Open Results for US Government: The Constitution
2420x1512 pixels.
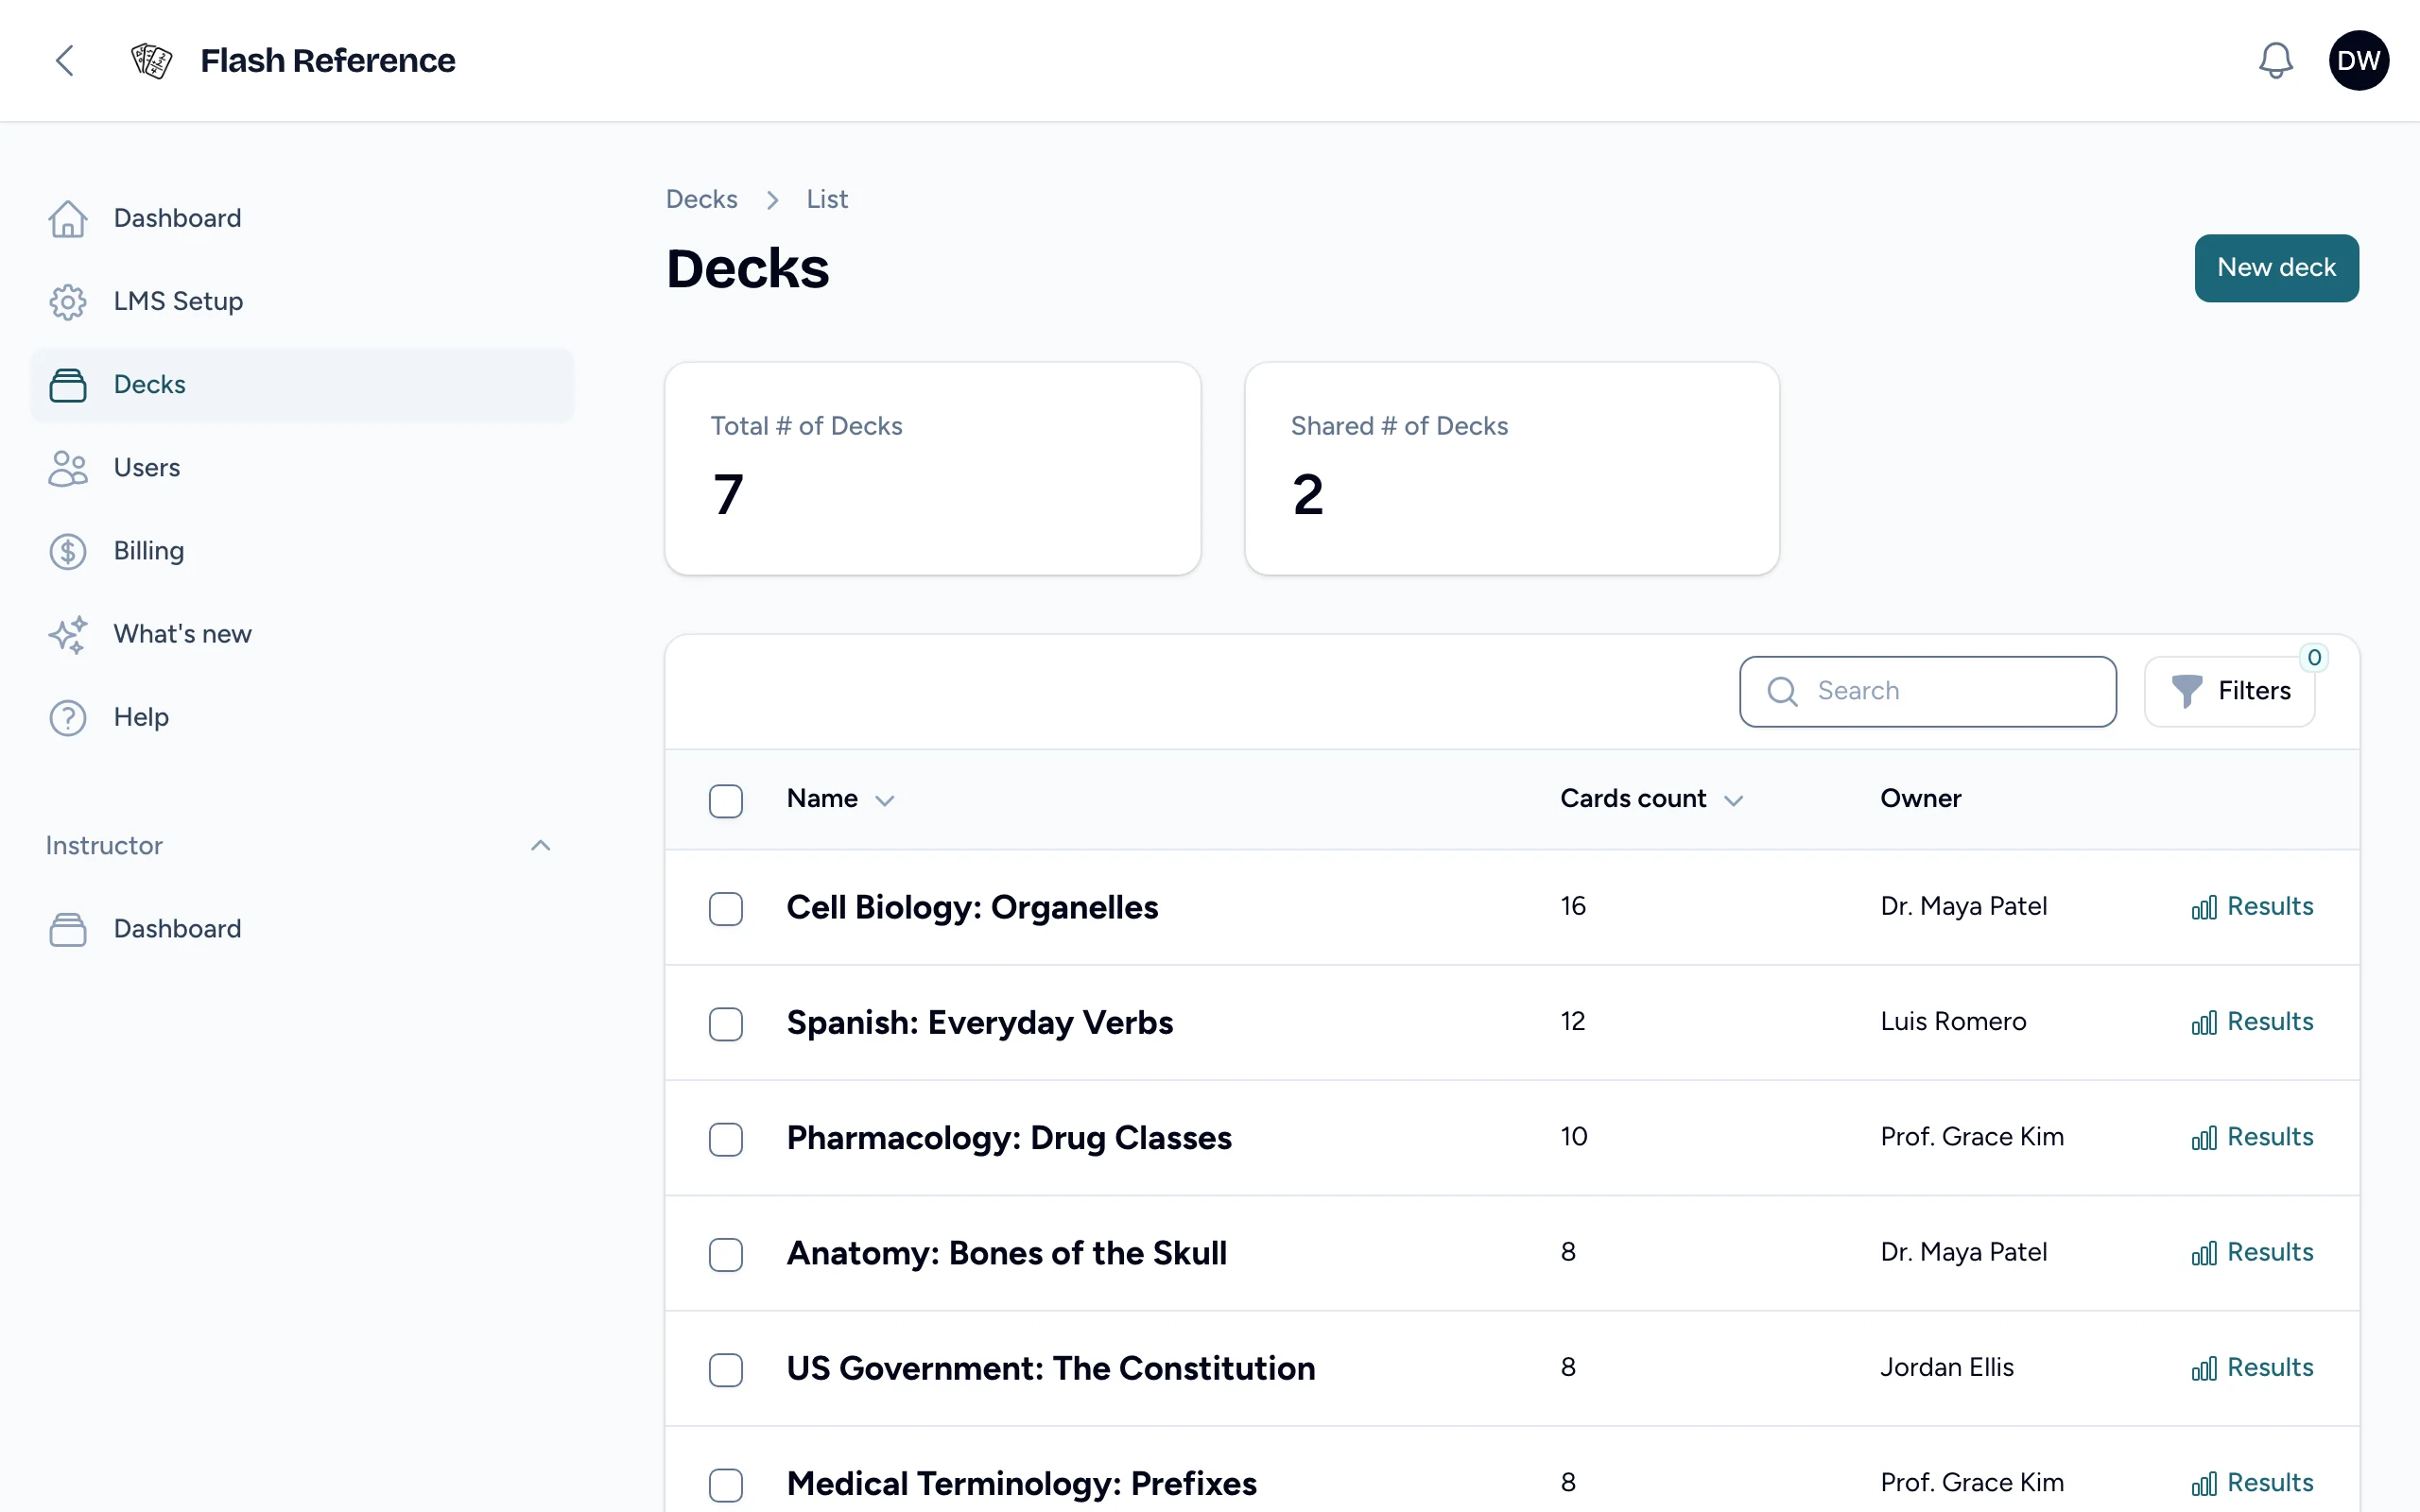click(2252, 1367)
